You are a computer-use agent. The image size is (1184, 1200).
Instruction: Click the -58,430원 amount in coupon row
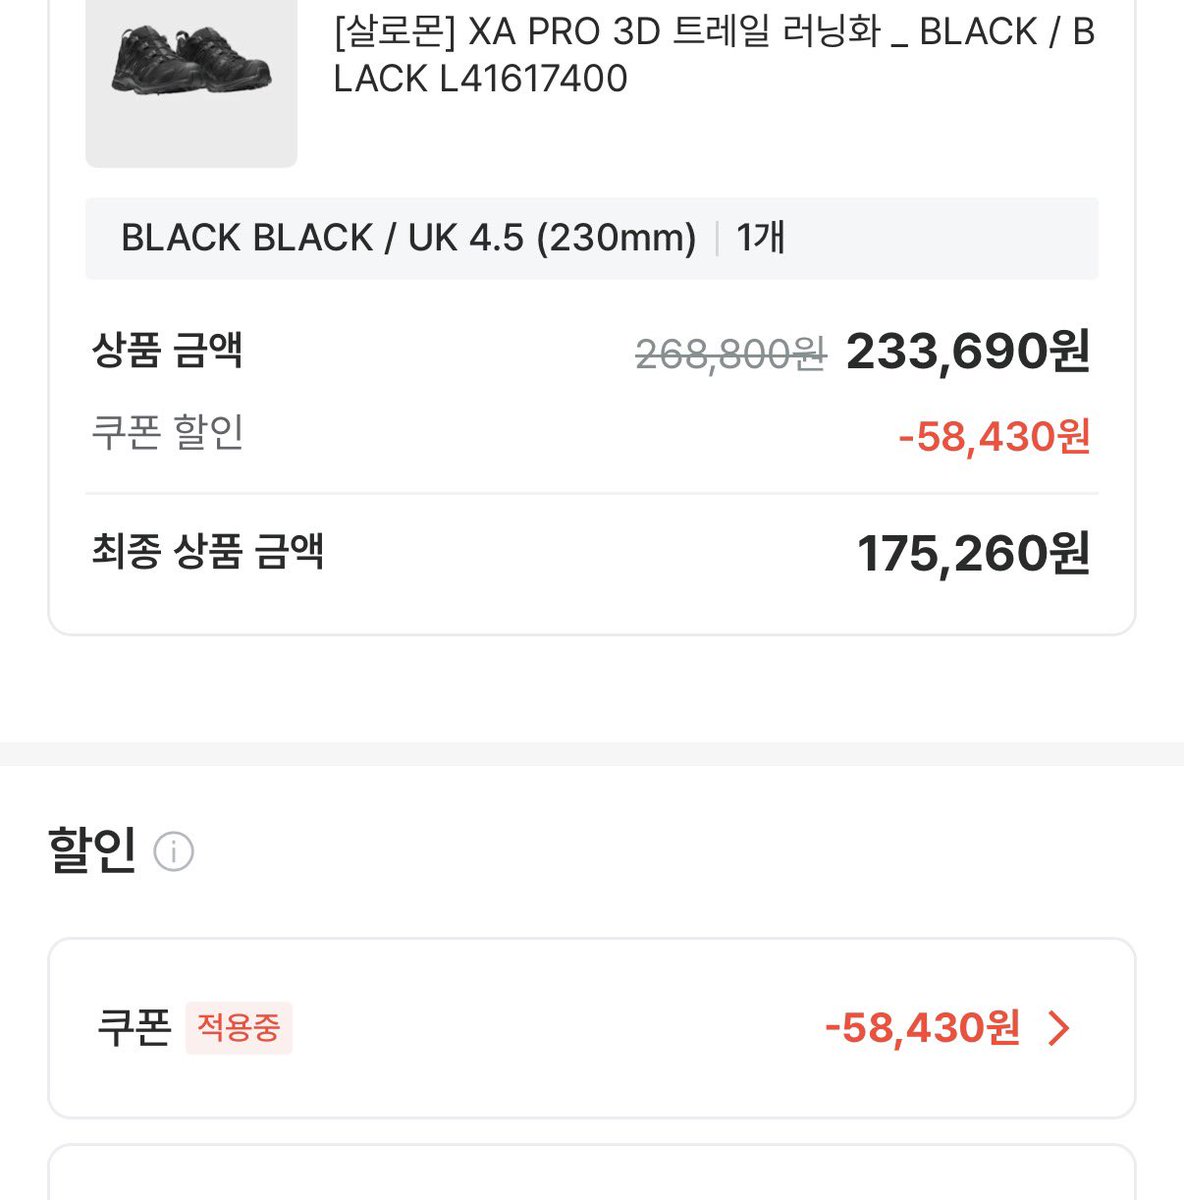(922, 1028)
